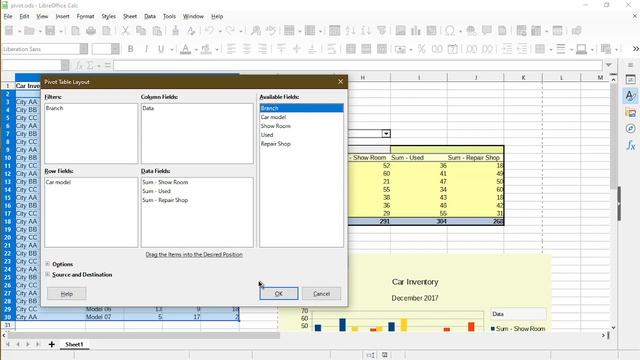The image size is (640, 360).
Task: Toggle Italic formatting icon
Action: 146,49
